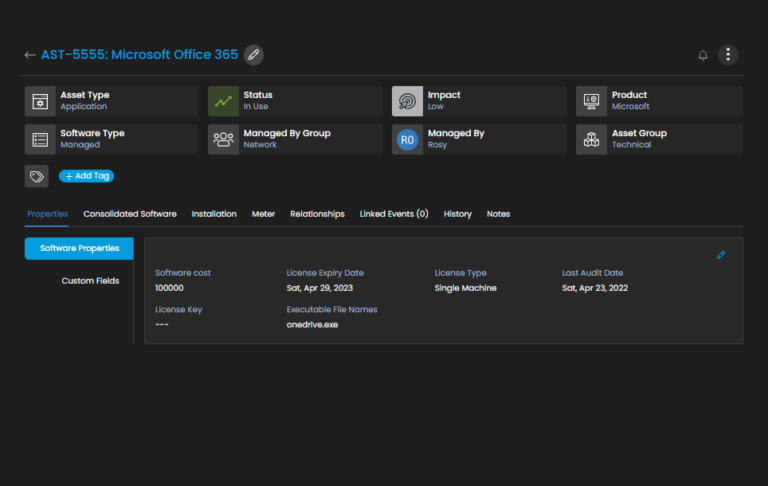Select the Custom Fields section
The image size is (768, 486).
(90, 281)
